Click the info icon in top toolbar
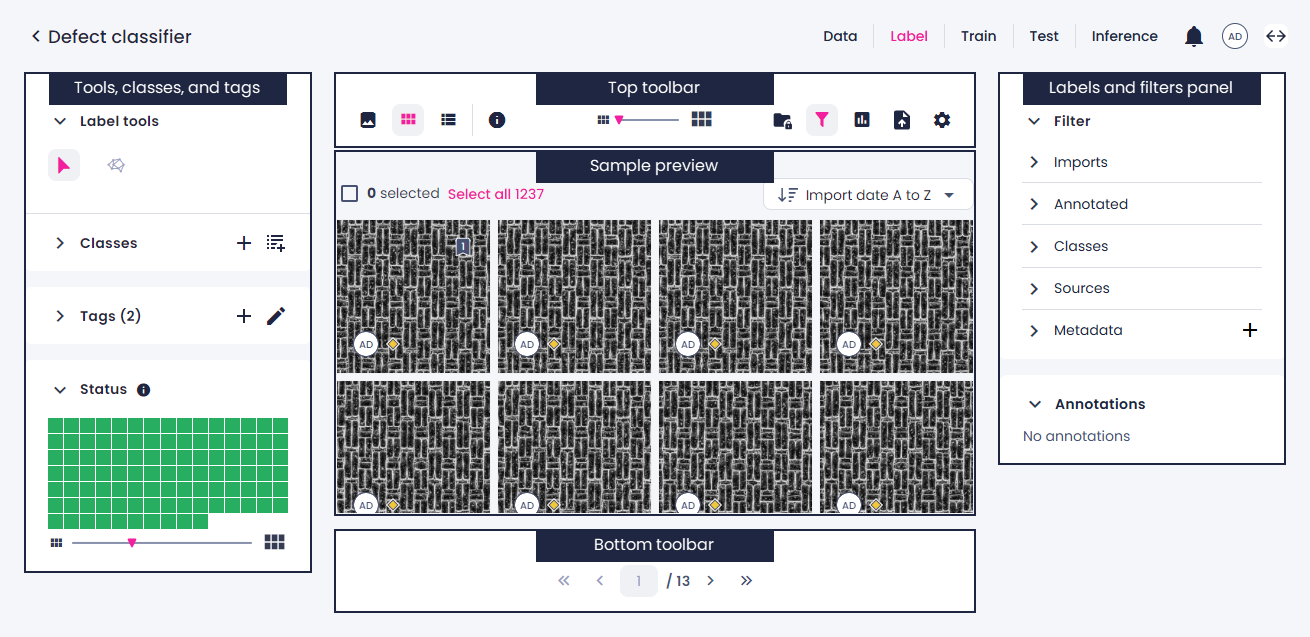The height and width of the screenshot is (637, 1310). point(497,120)
